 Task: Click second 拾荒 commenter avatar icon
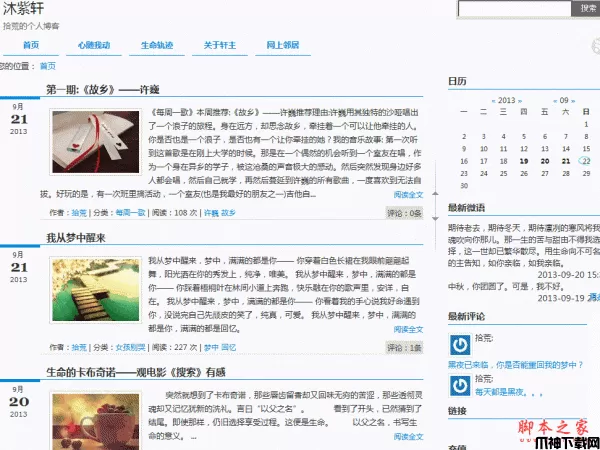click(x=460, y=386)
